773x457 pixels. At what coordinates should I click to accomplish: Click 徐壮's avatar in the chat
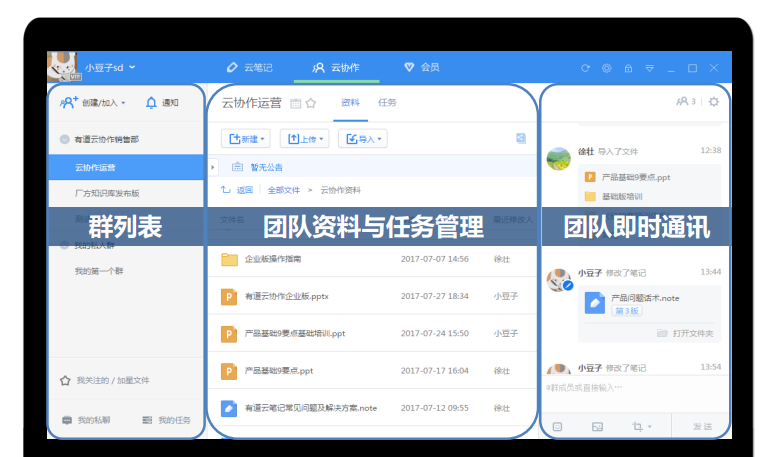pos(559,159)
